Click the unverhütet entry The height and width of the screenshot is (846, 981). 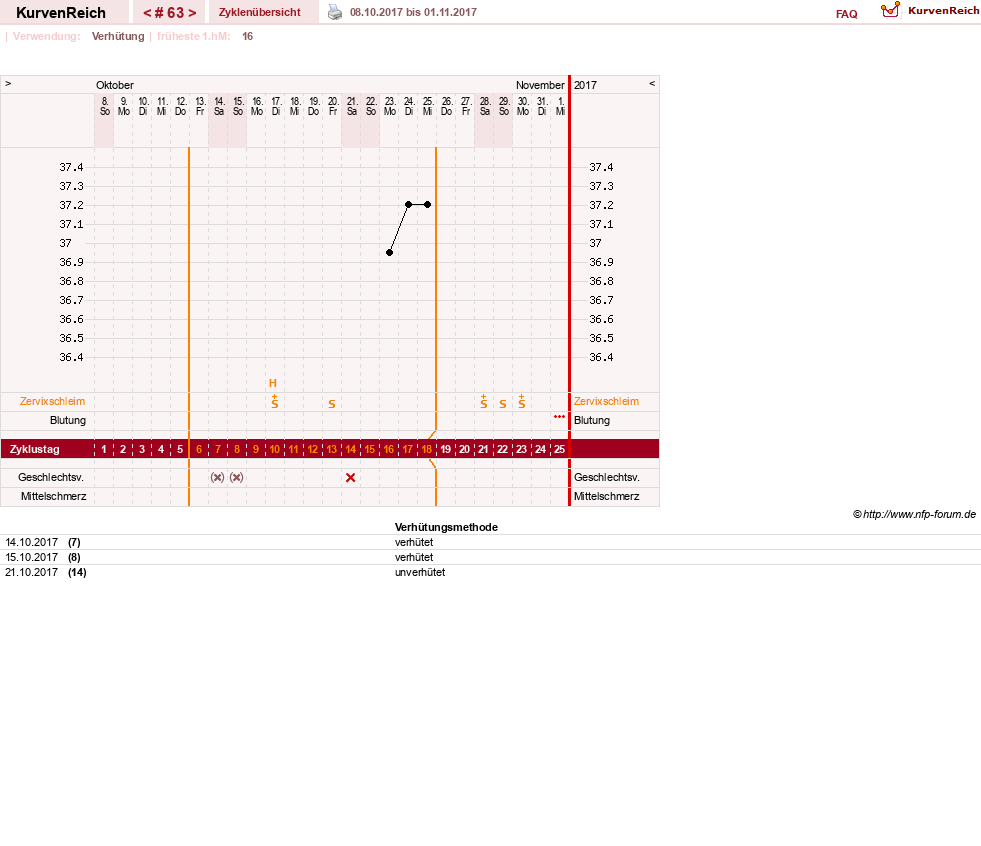point(420,572)
